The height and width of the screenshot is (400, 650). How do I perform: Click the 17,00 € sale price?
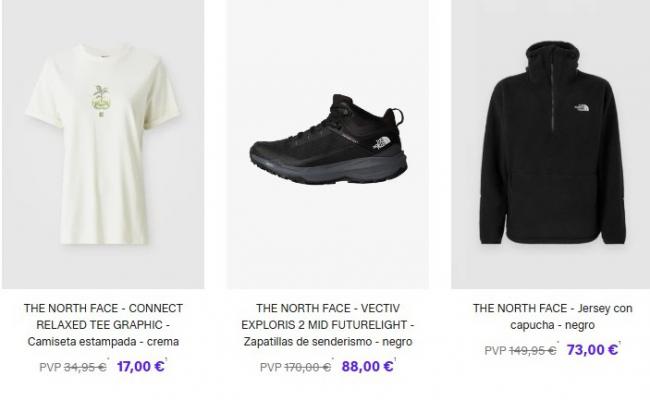tap(140, 367)
